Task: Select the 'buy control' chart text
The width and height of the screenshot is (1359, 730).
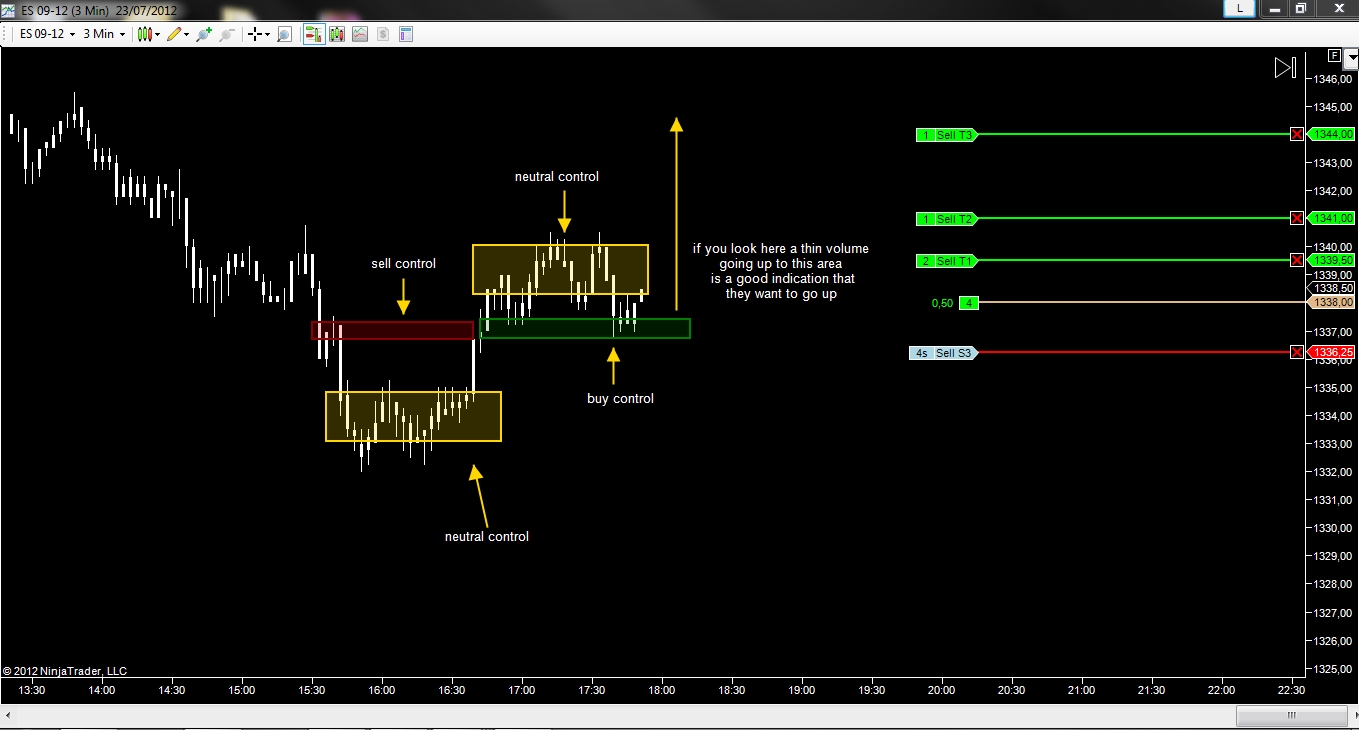Action: point(620,399)
